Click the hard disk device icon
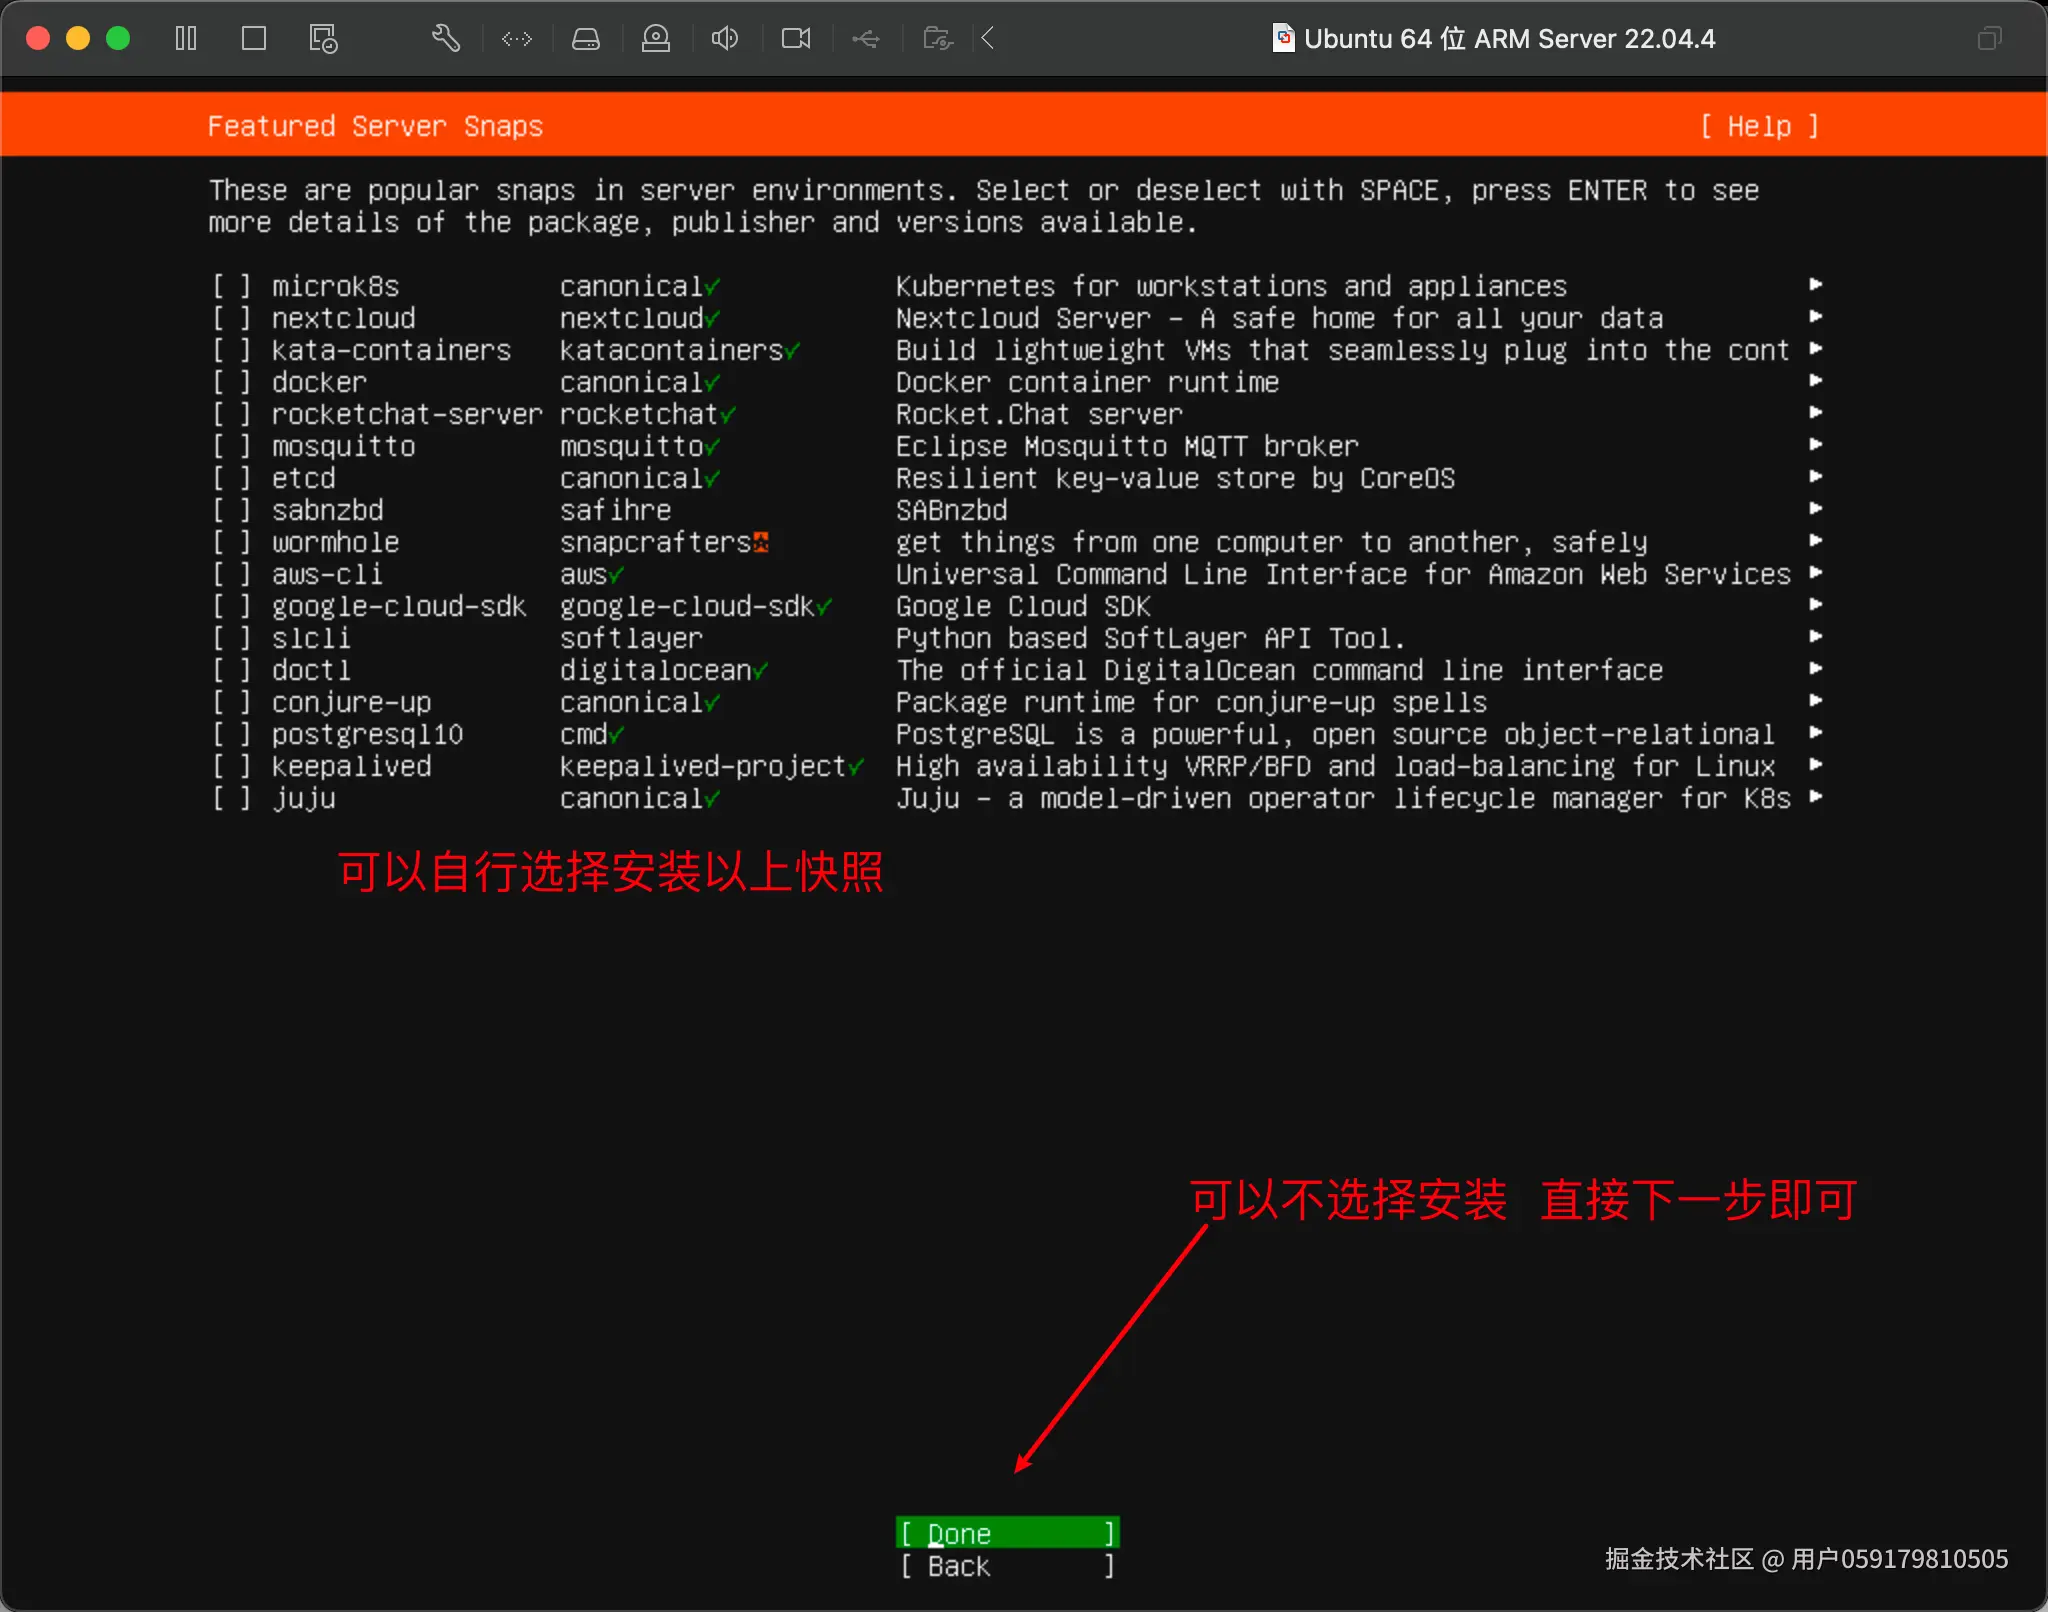2048x1612 pixels. point(586,39)
